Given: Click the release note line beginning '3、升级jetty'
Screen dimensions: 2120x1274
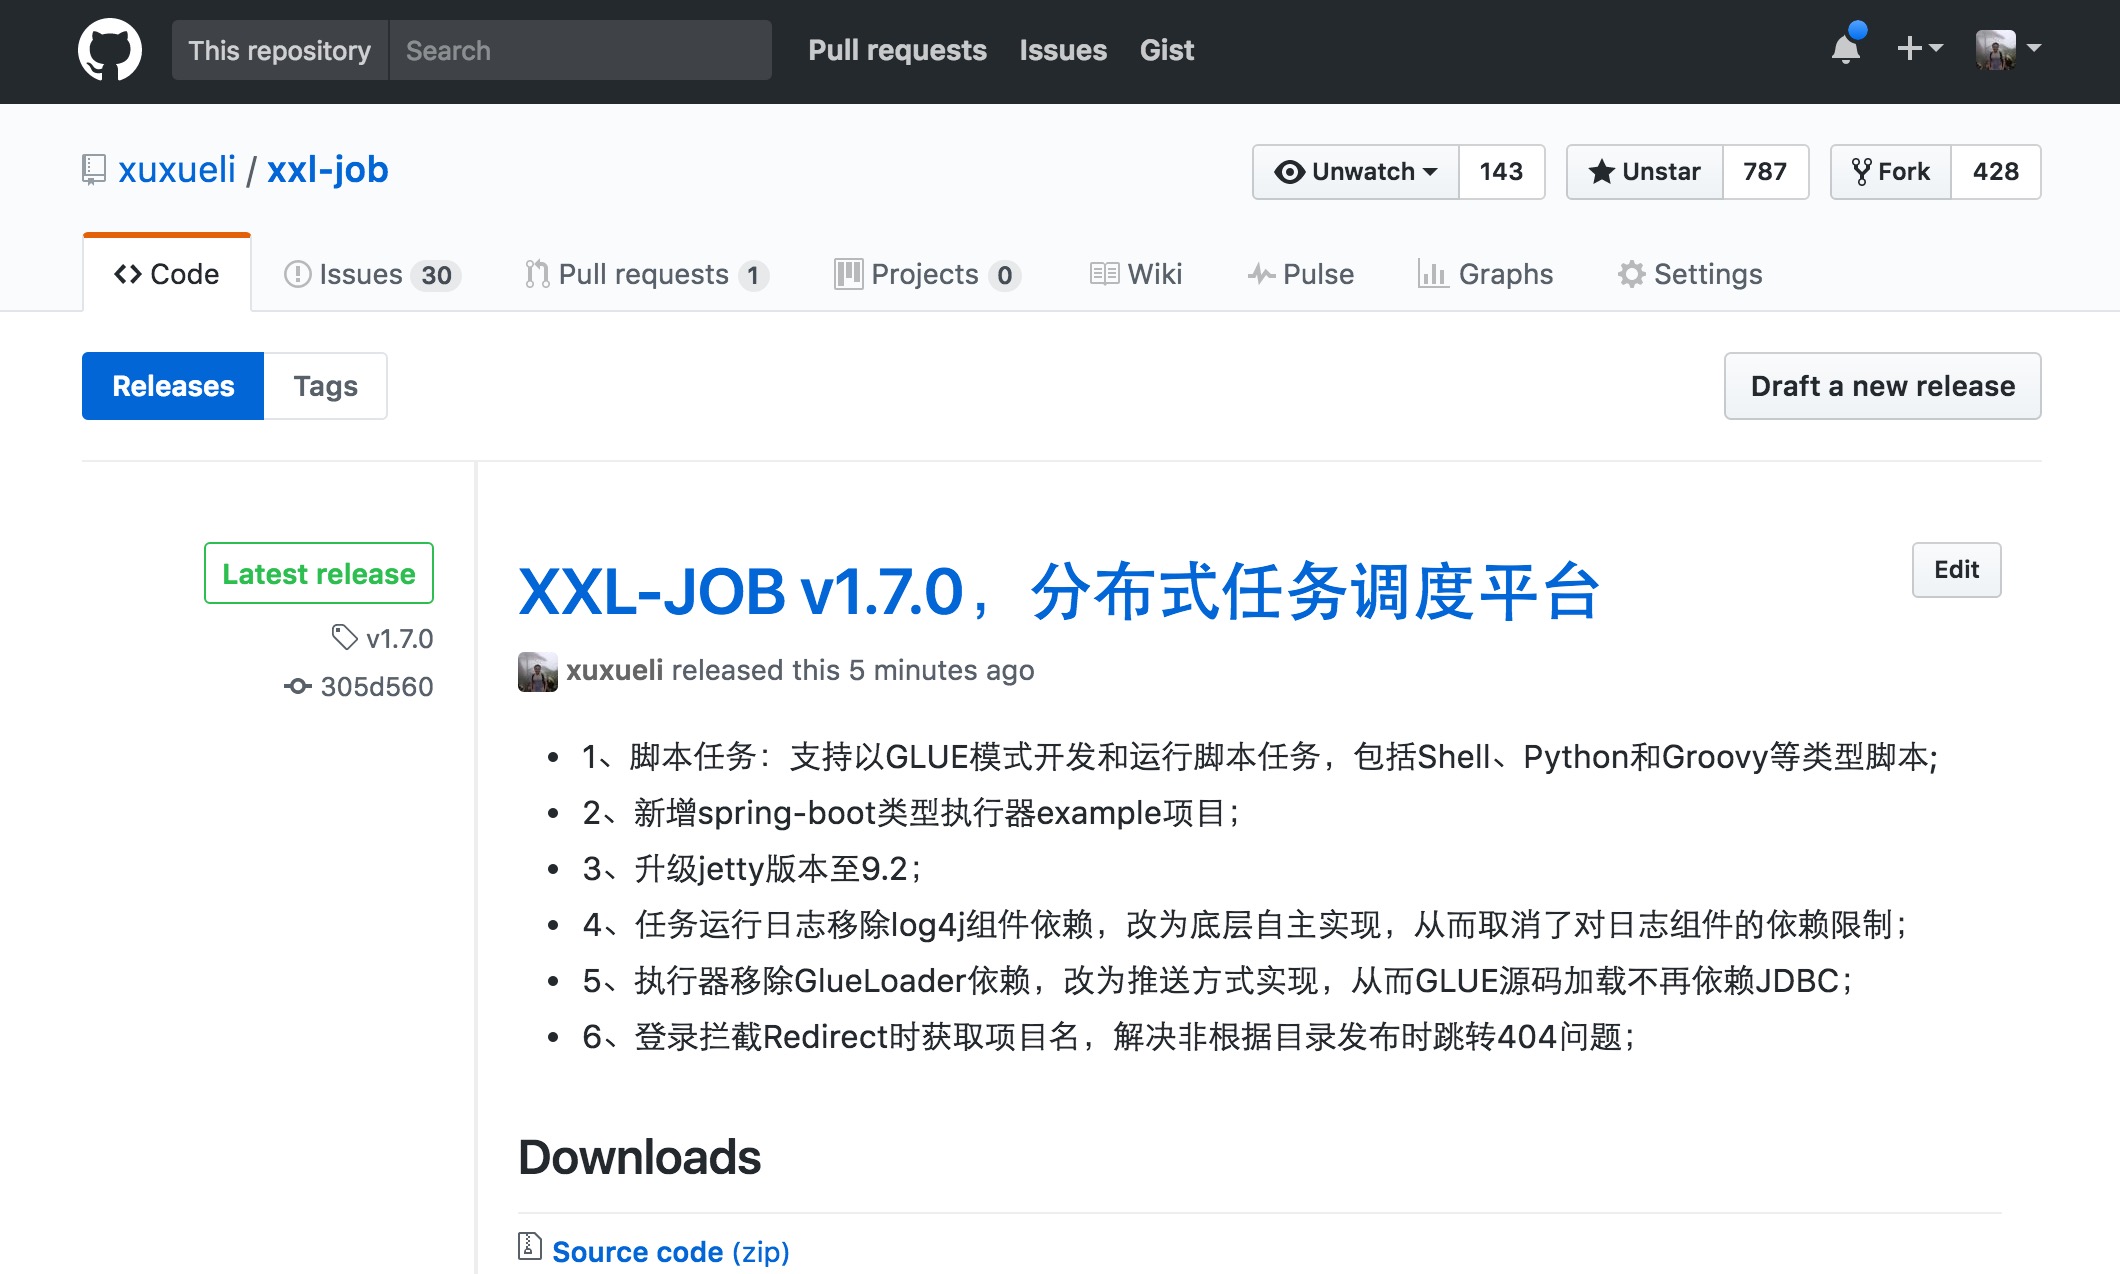Looking at the screenshot, I should pos(753,869).
